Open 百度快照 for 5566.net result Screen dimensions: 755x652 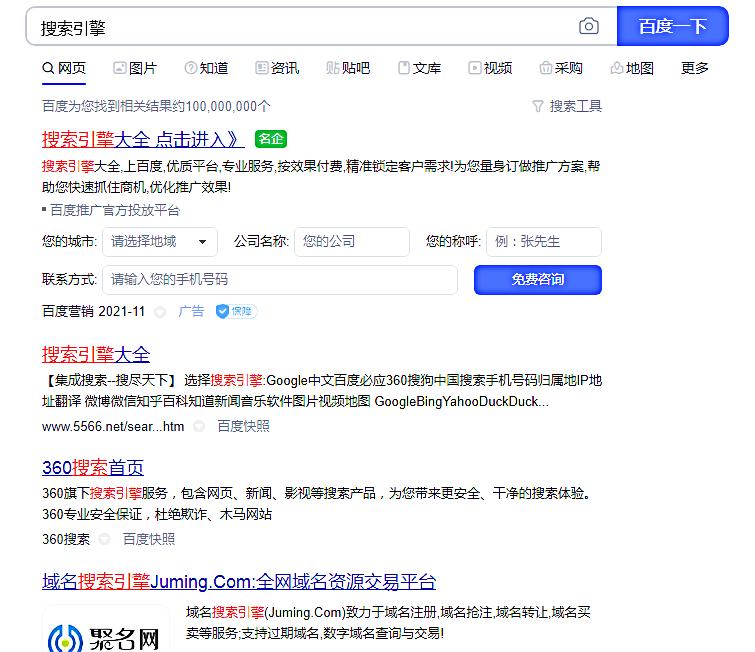pyautogui.click(x=243, y=427)
